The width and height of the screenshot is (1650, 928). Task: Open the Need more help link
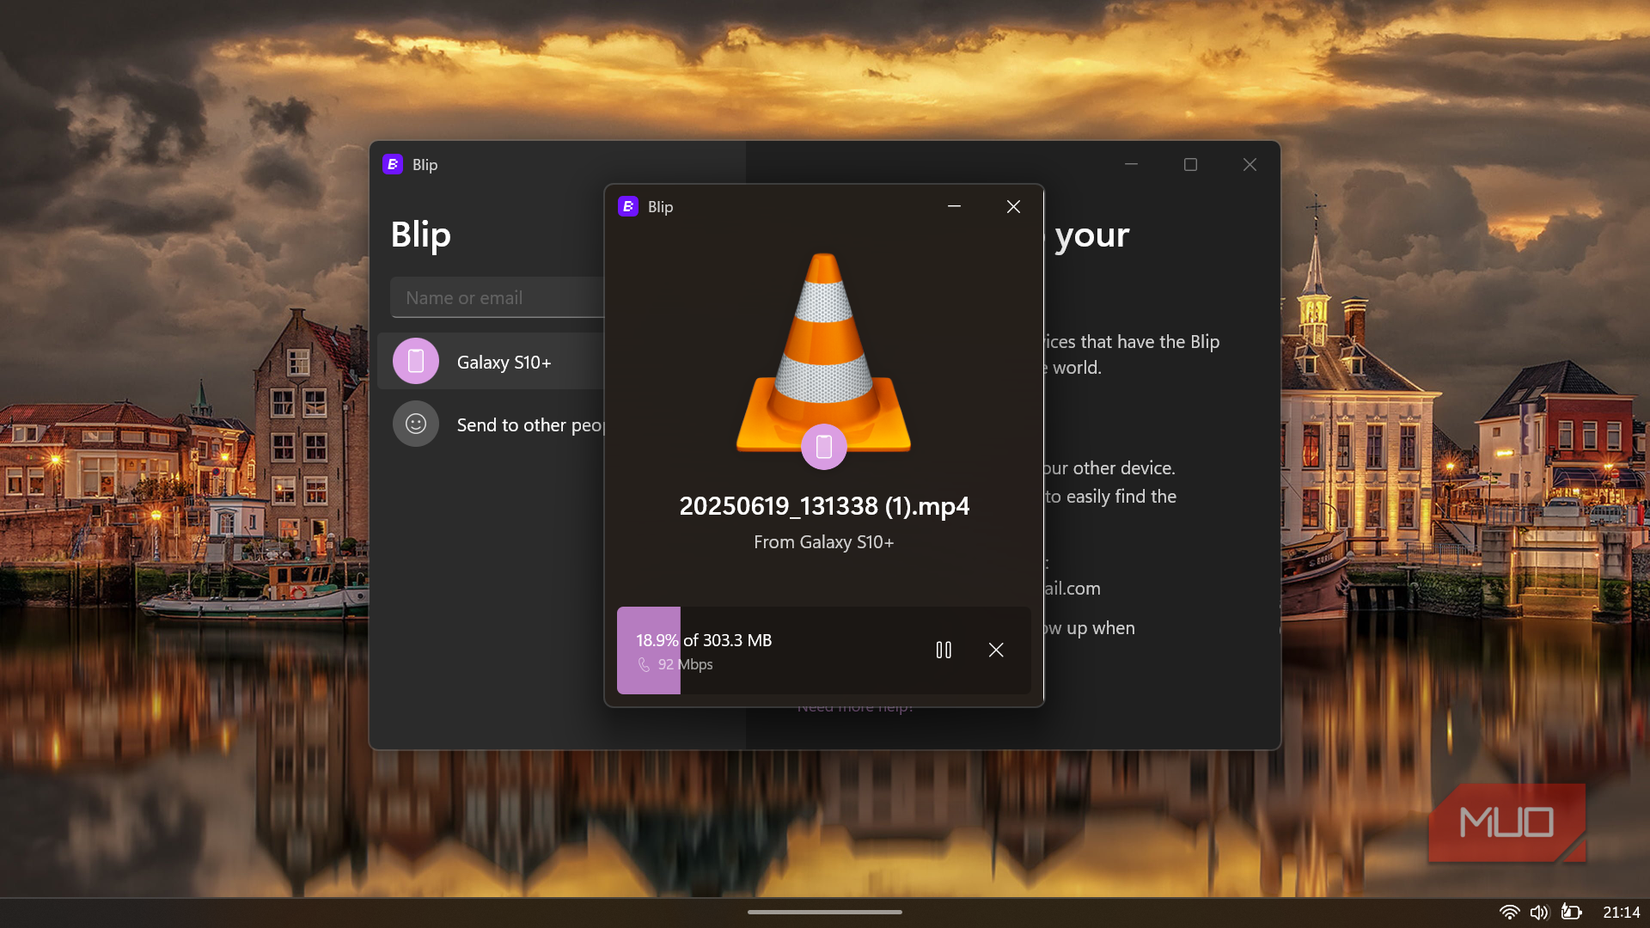click(855, 706)
